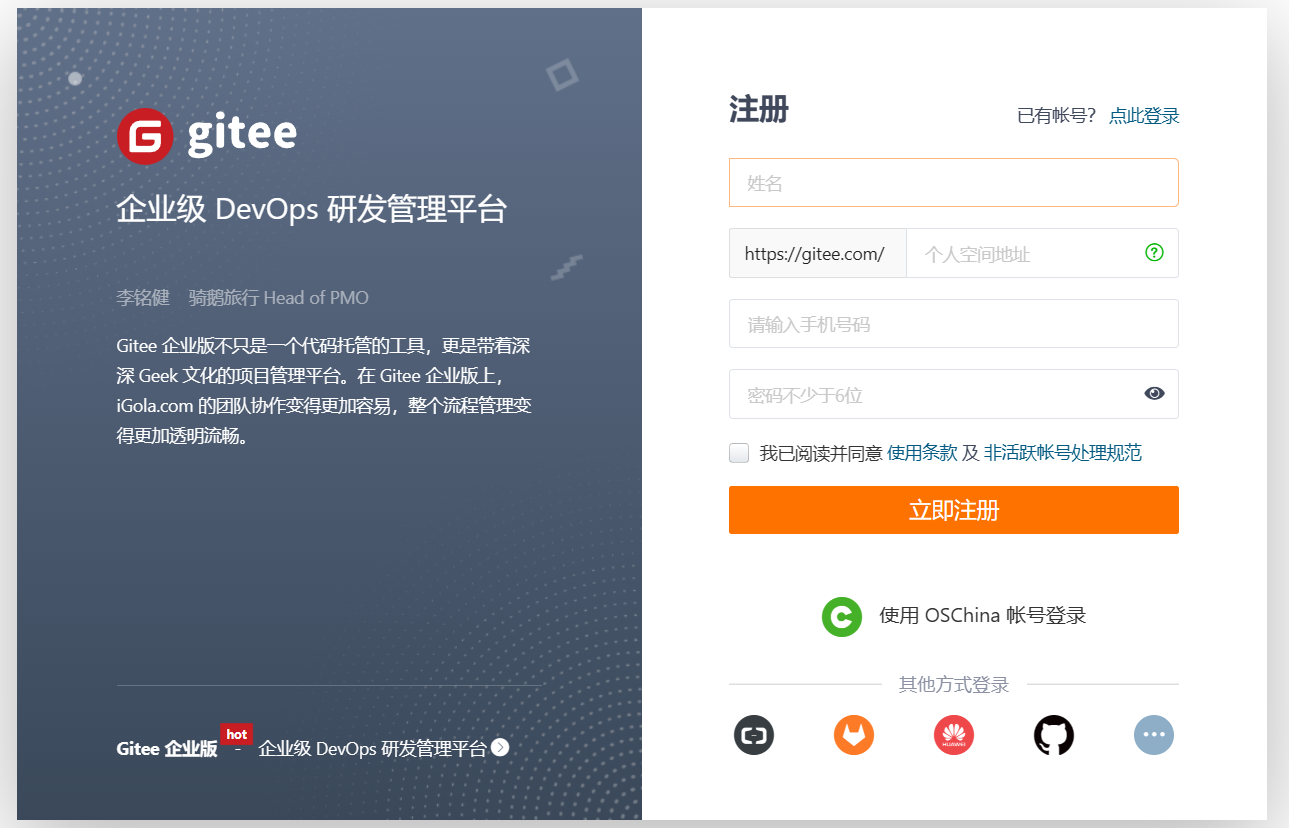Viewport: 1289px width, 828px height.
Task: Check the agree to terms checkbox
Action: (x=739, y=453)
